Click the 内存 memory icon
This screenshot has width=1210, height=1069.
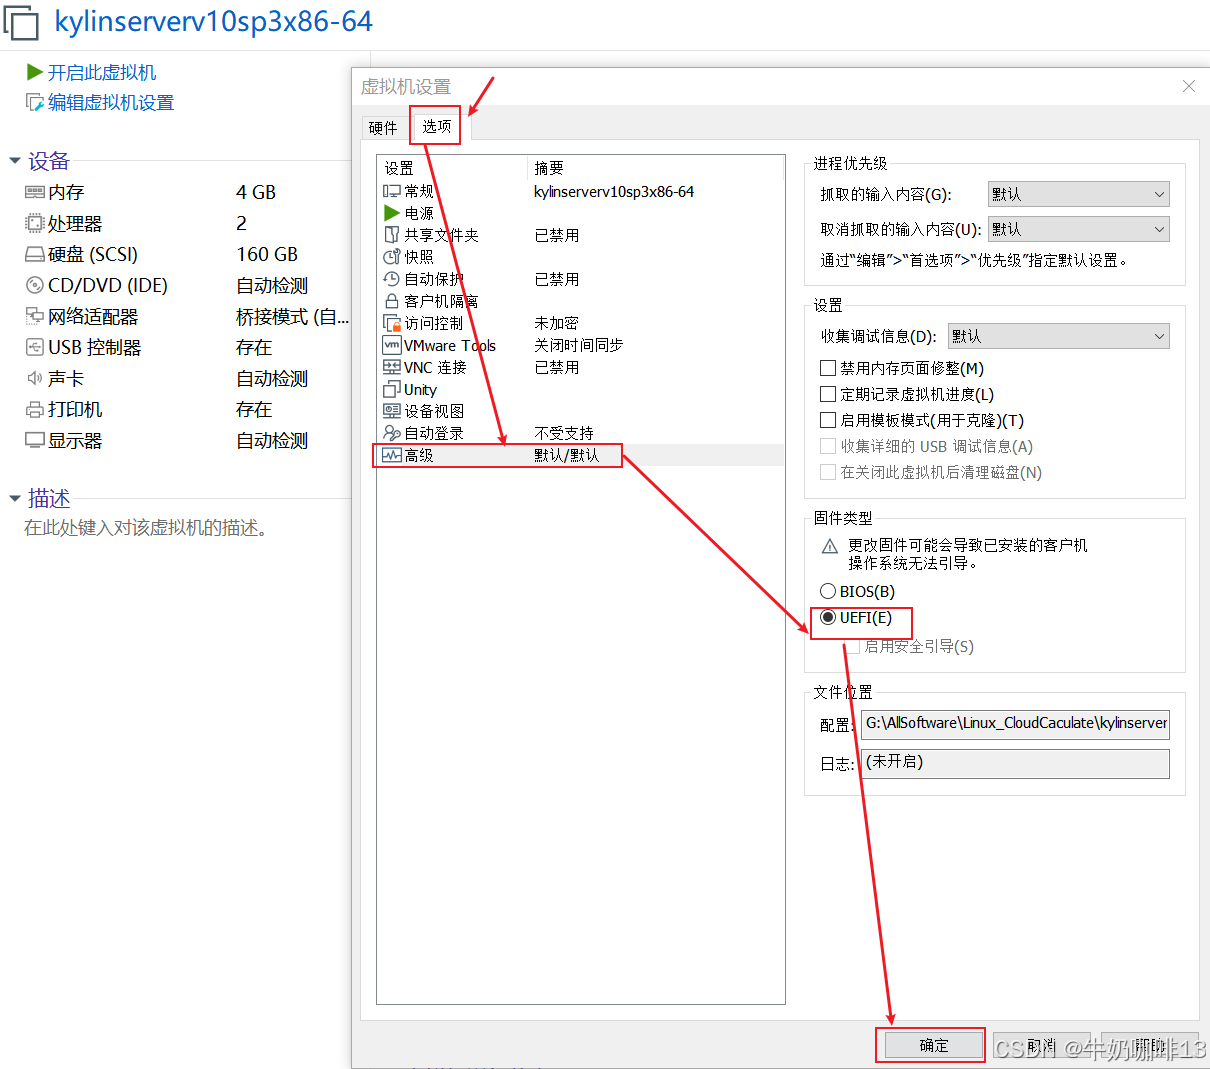click(35, 192)
